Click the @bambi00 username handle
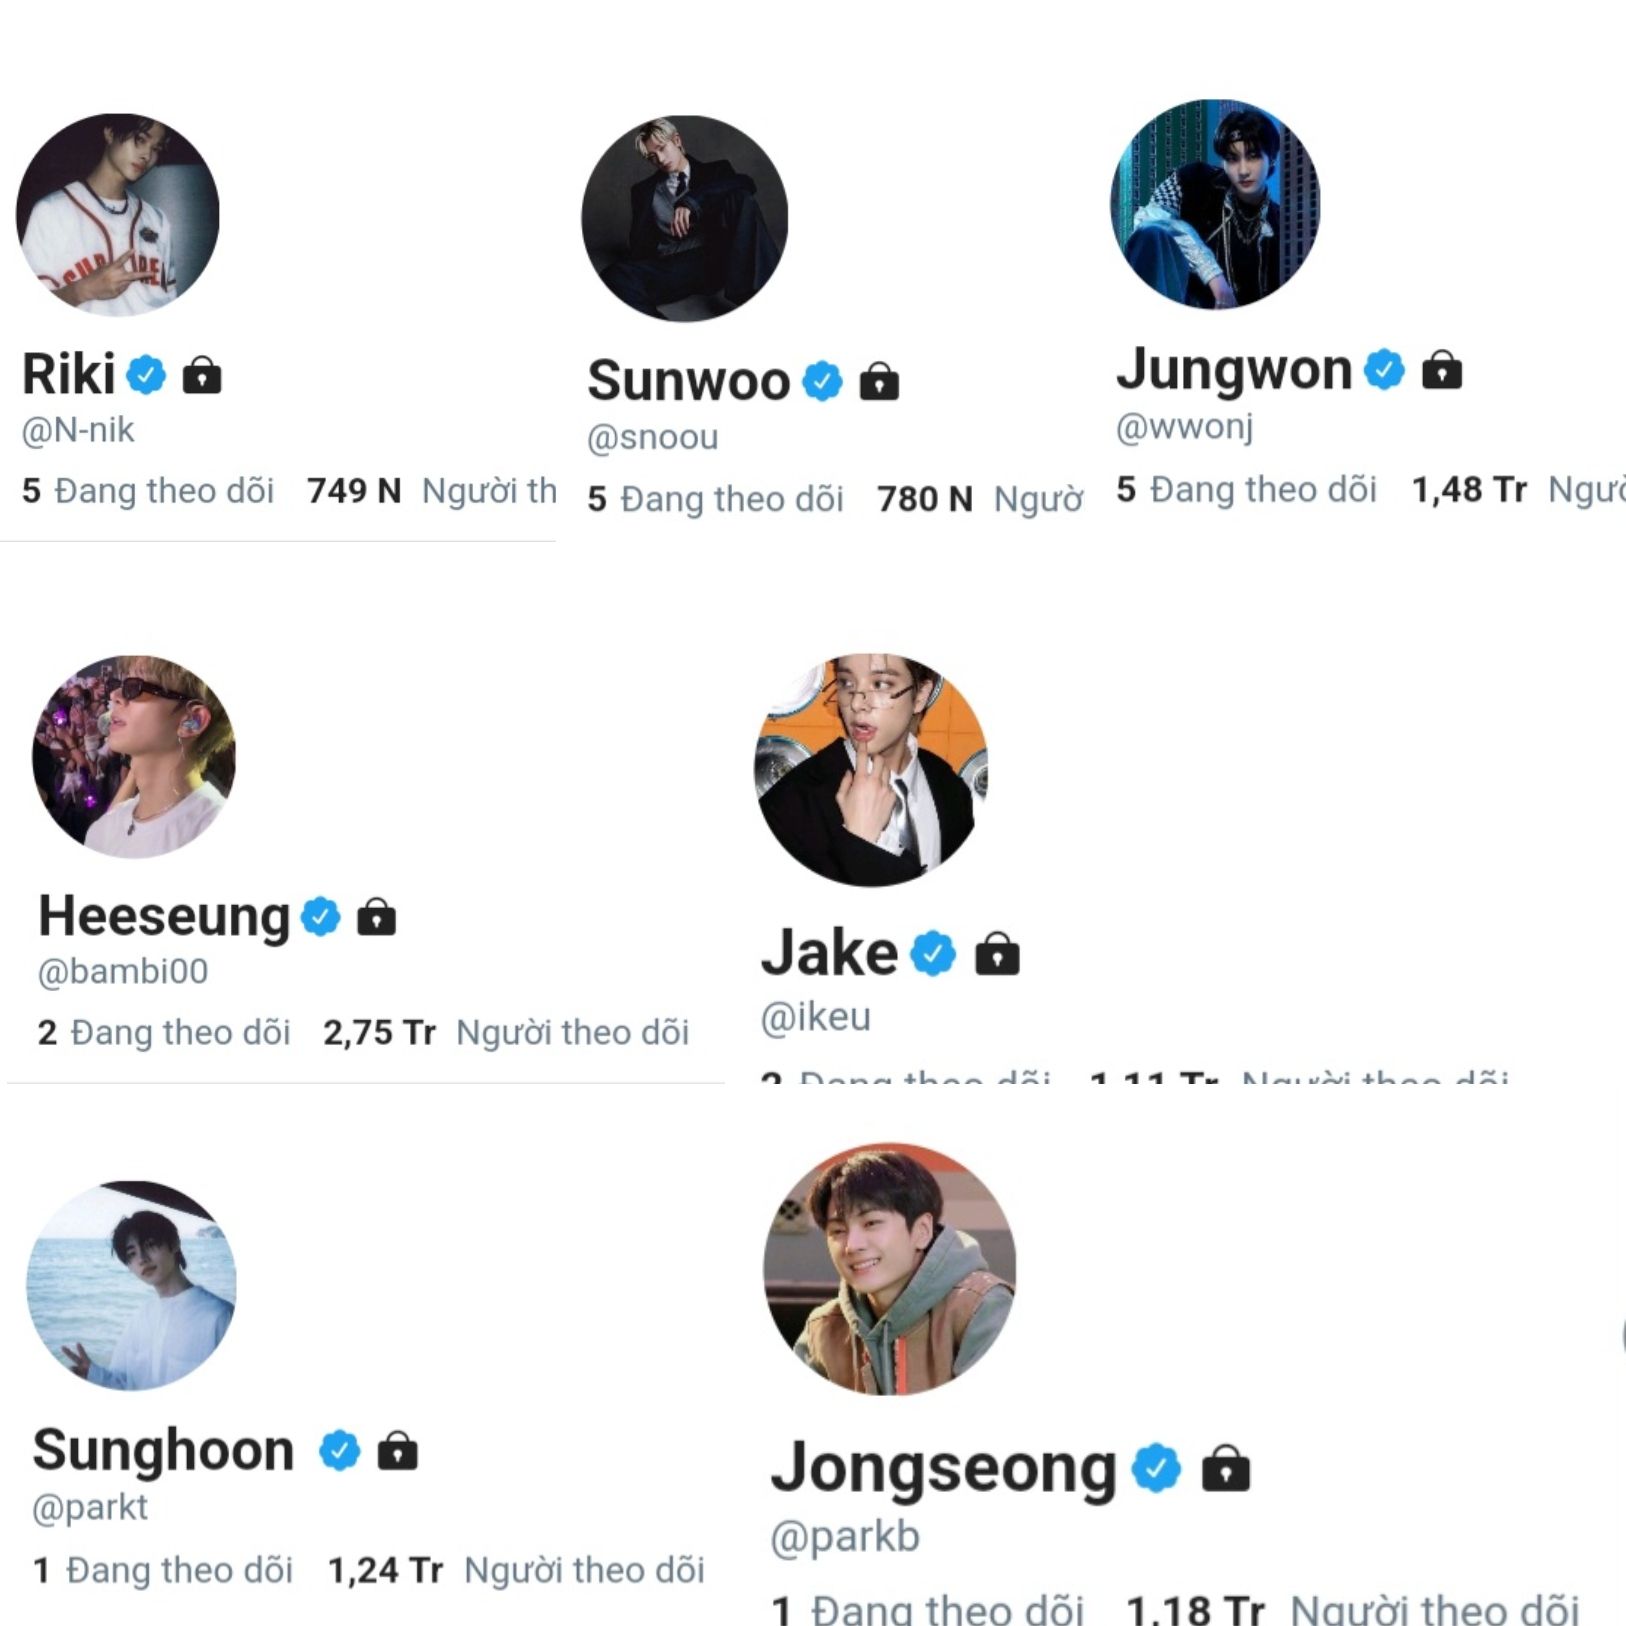Image resolution: width=1626 pixels, height=1626 pixels. coord(123,972)
